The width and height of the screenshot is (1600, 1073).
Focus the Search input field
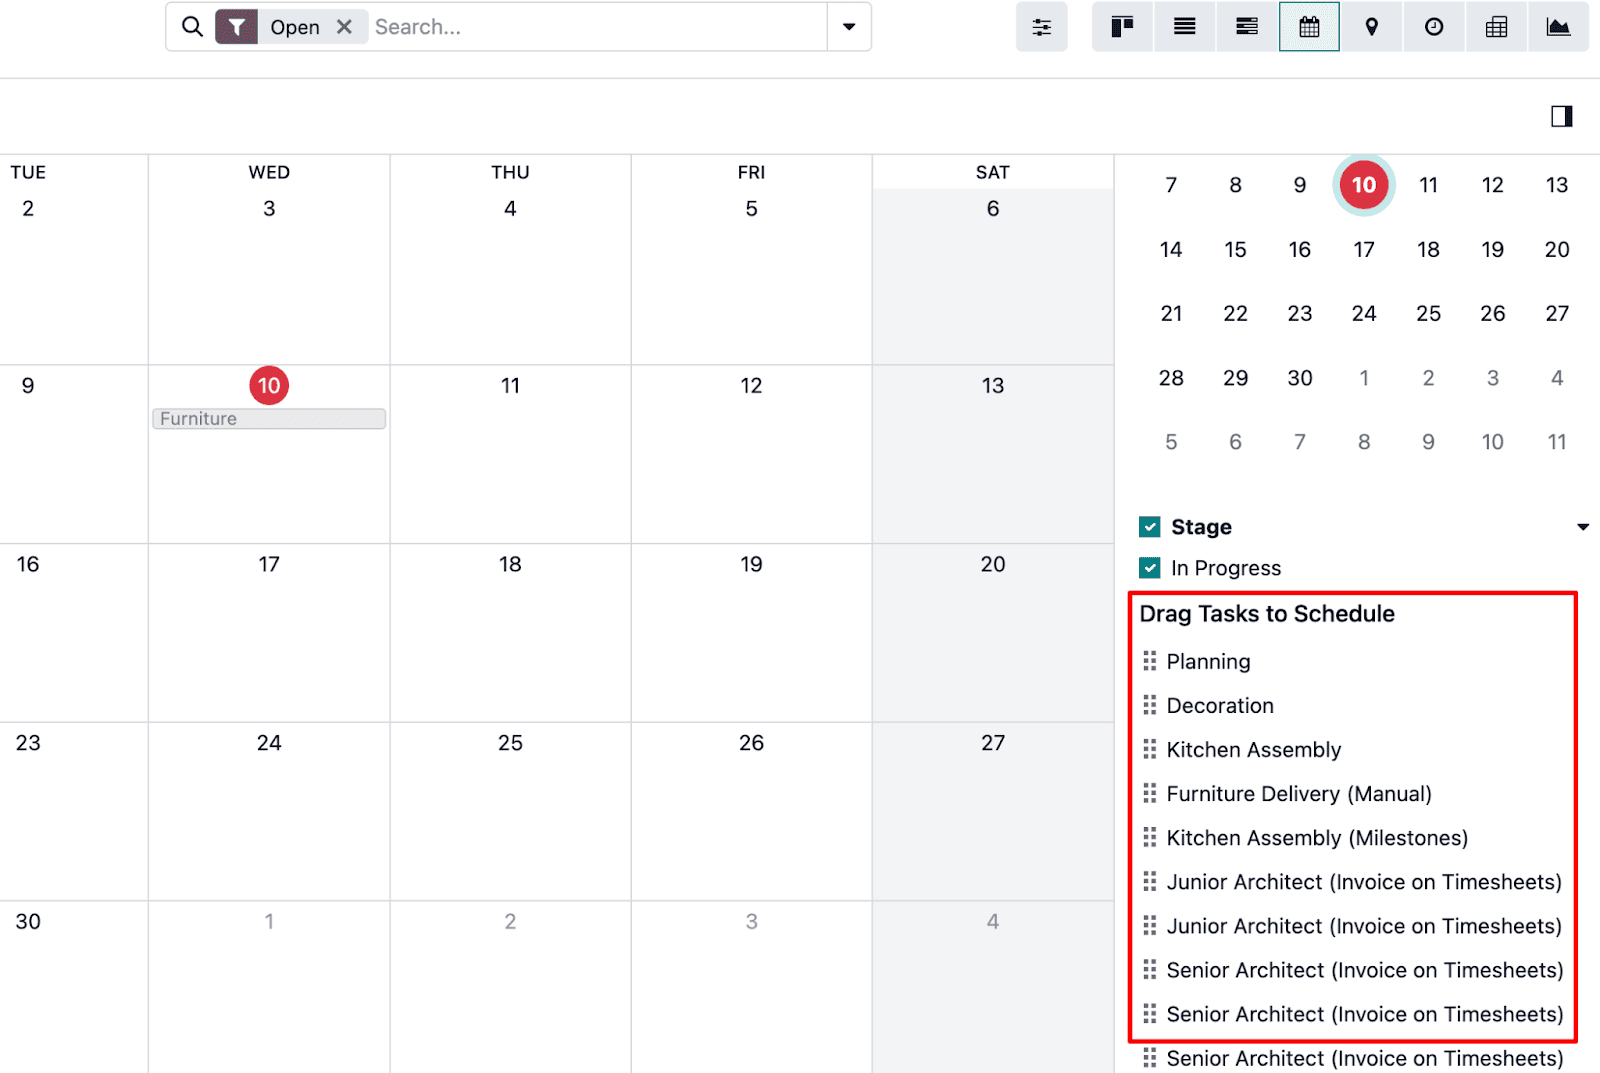pyautogui.click(x=595, y=27)
